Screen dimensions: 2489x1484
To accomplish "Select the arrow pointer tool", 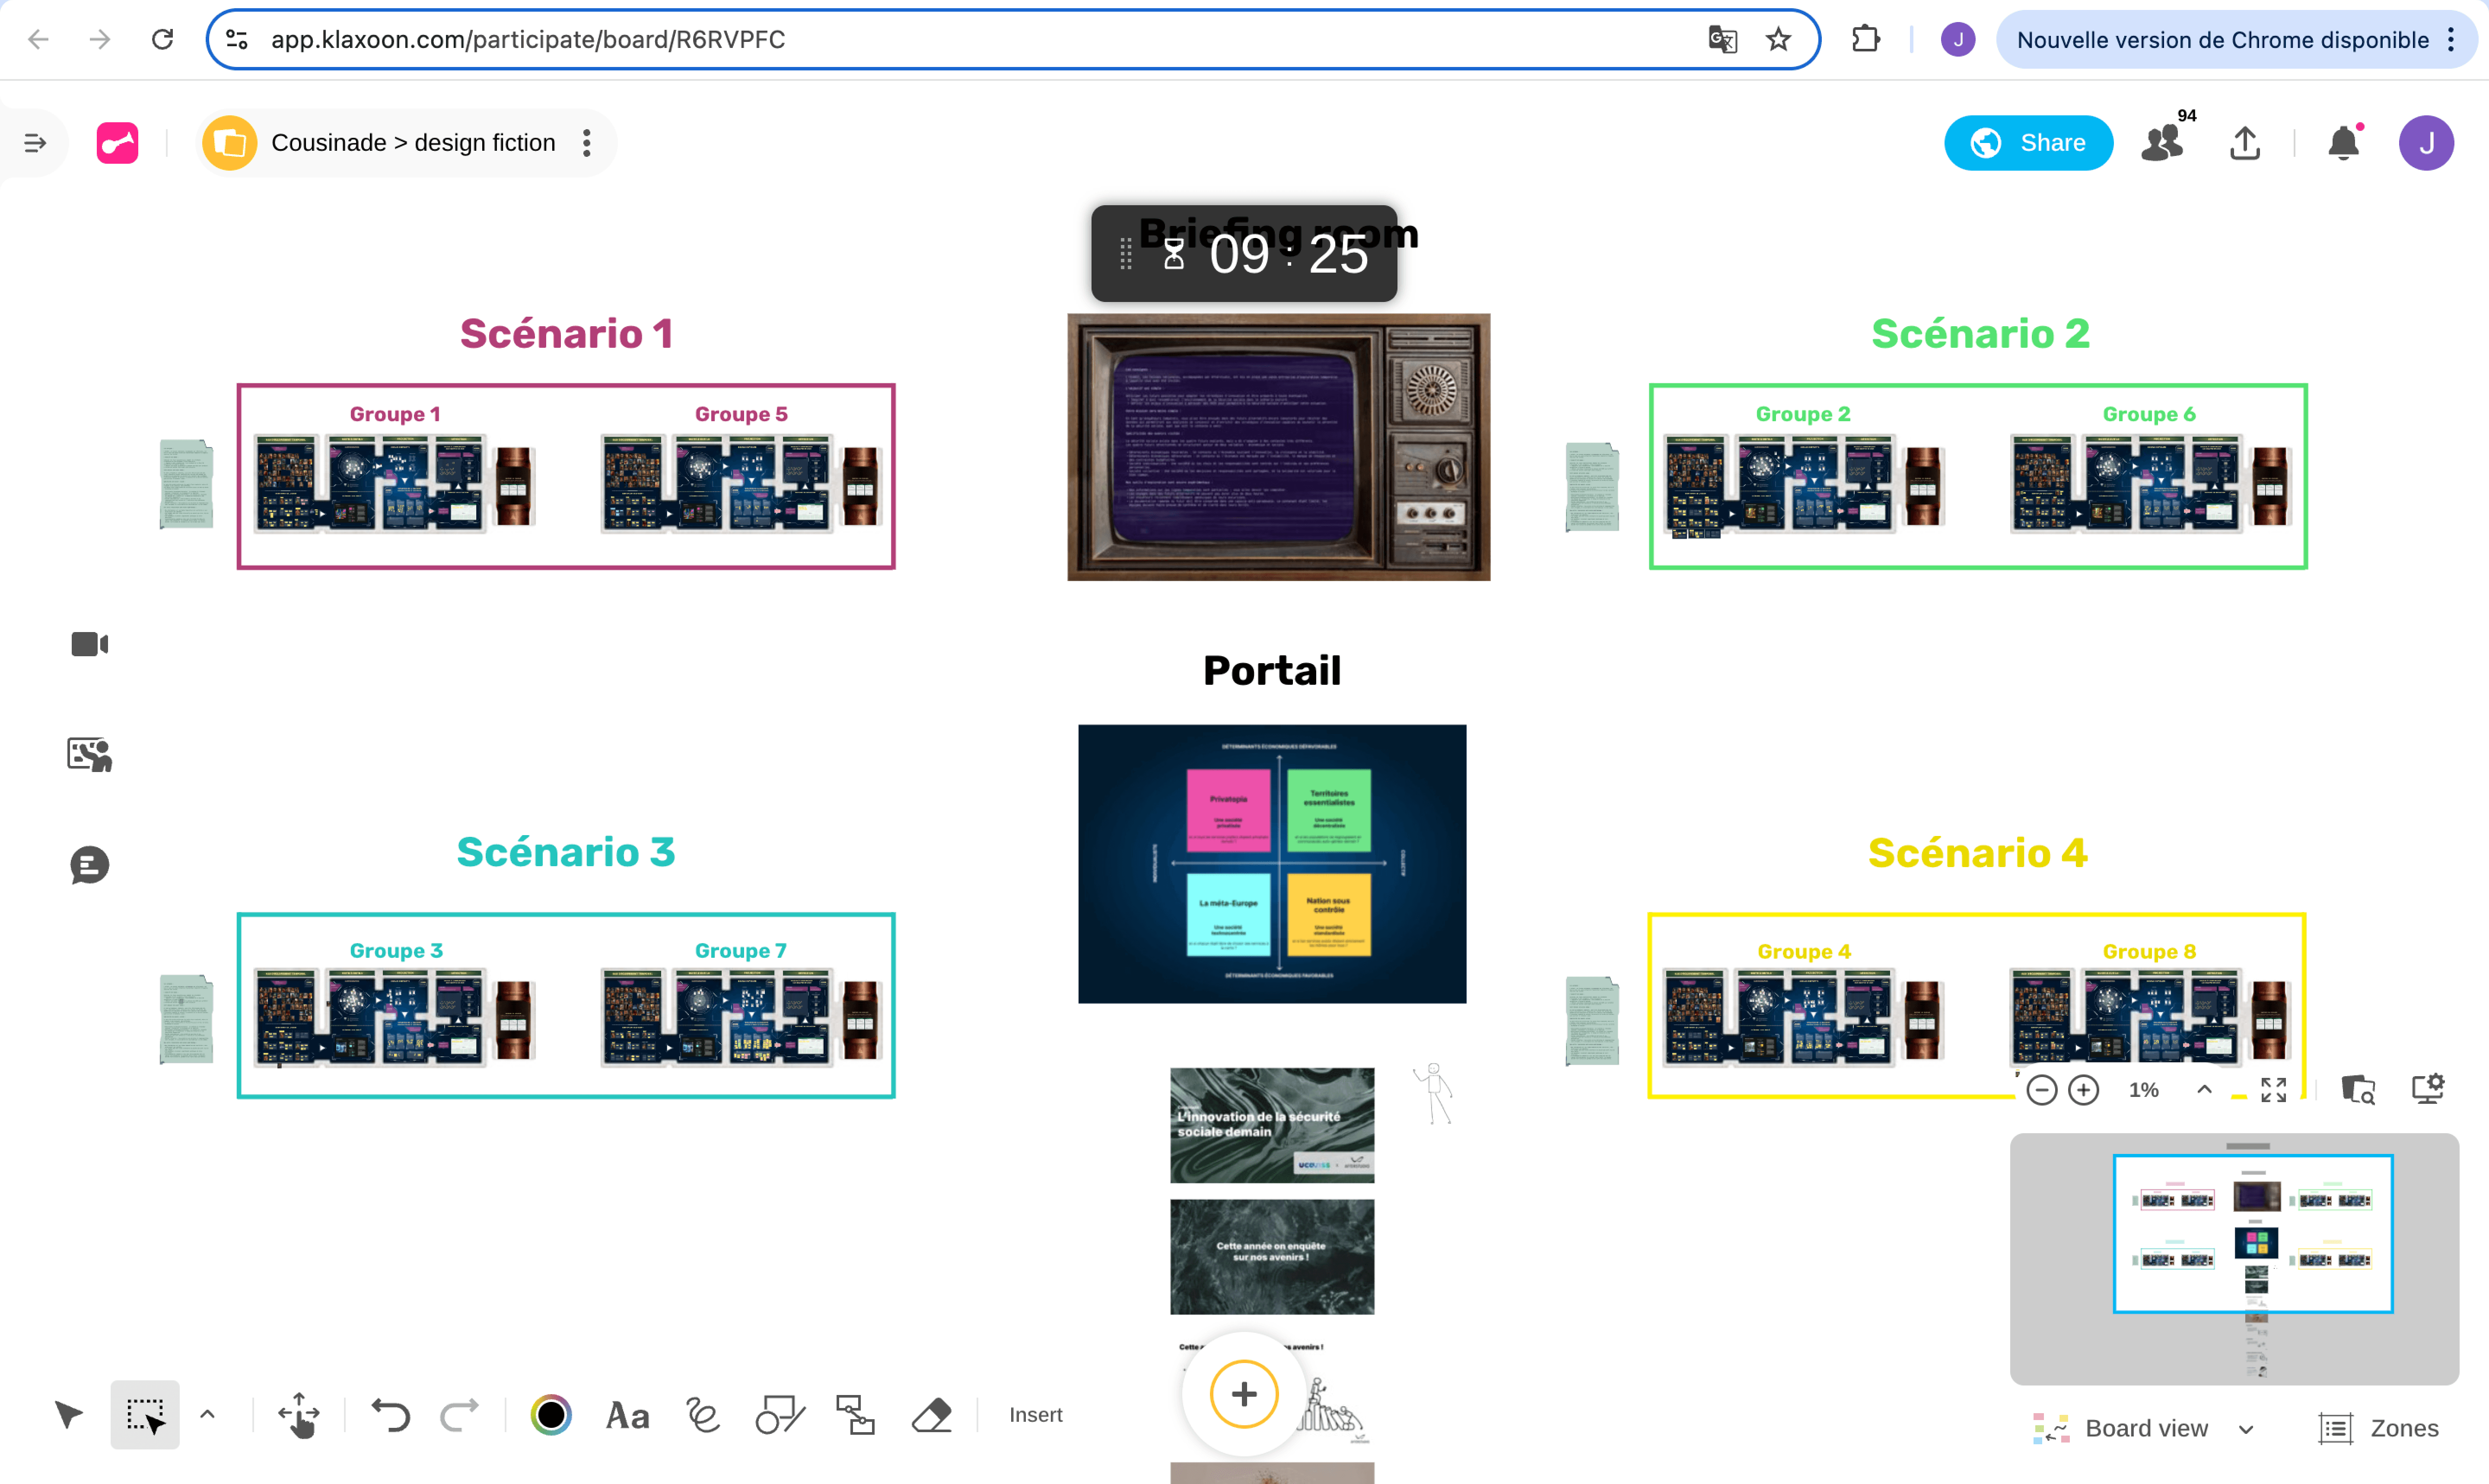I will pyautogui.click(x=68, y=1414).
